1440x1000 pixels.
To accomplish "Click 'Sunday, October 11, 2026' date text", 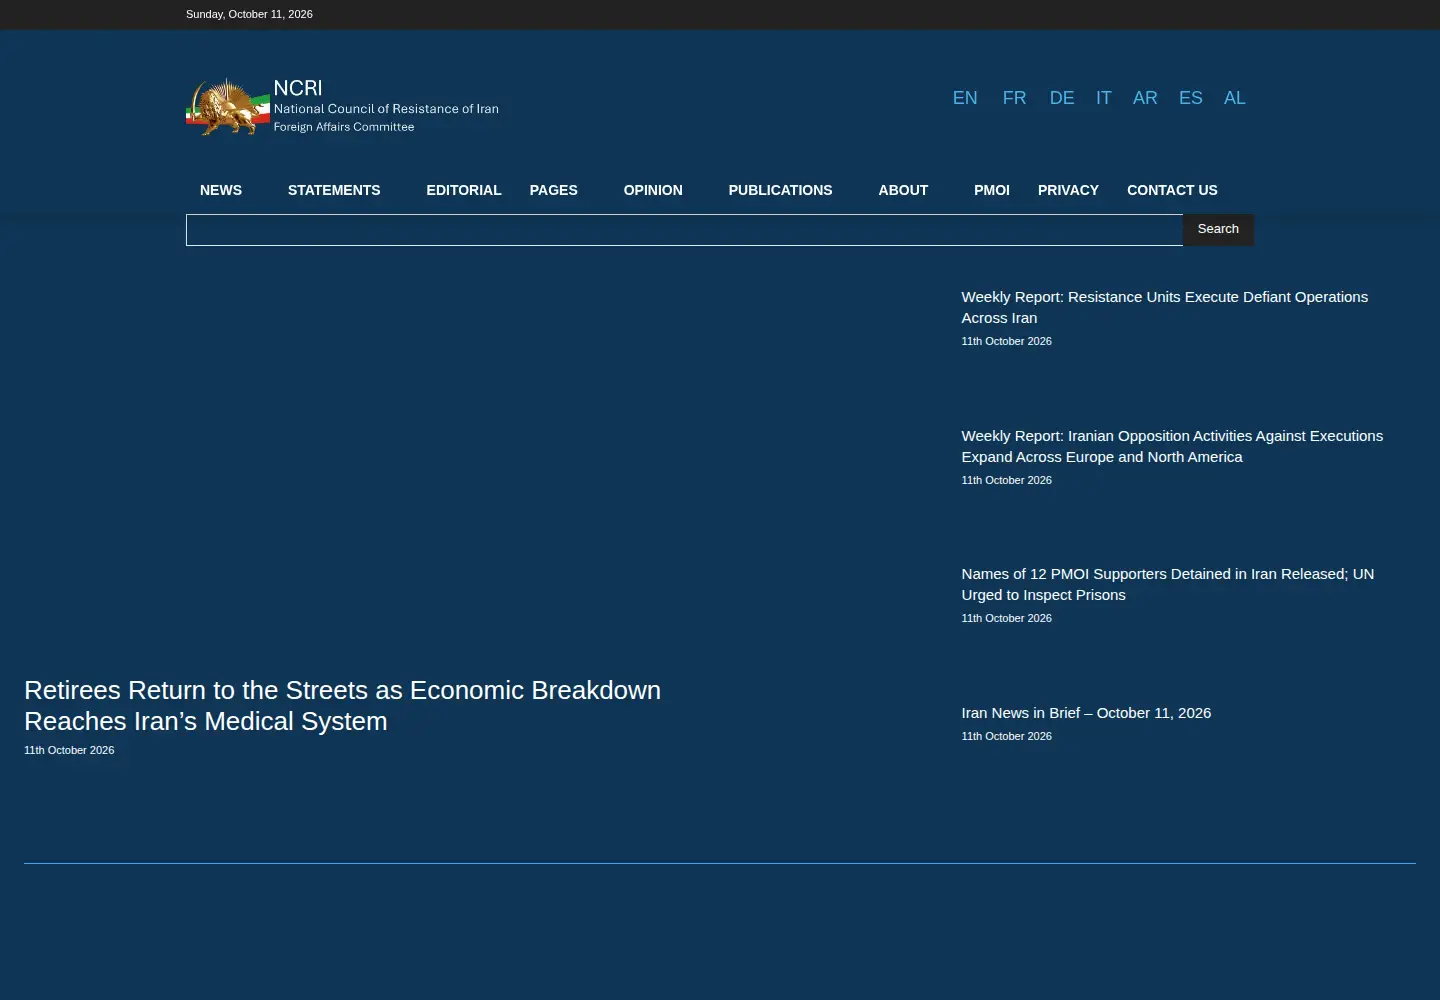I will click(249, 14).
